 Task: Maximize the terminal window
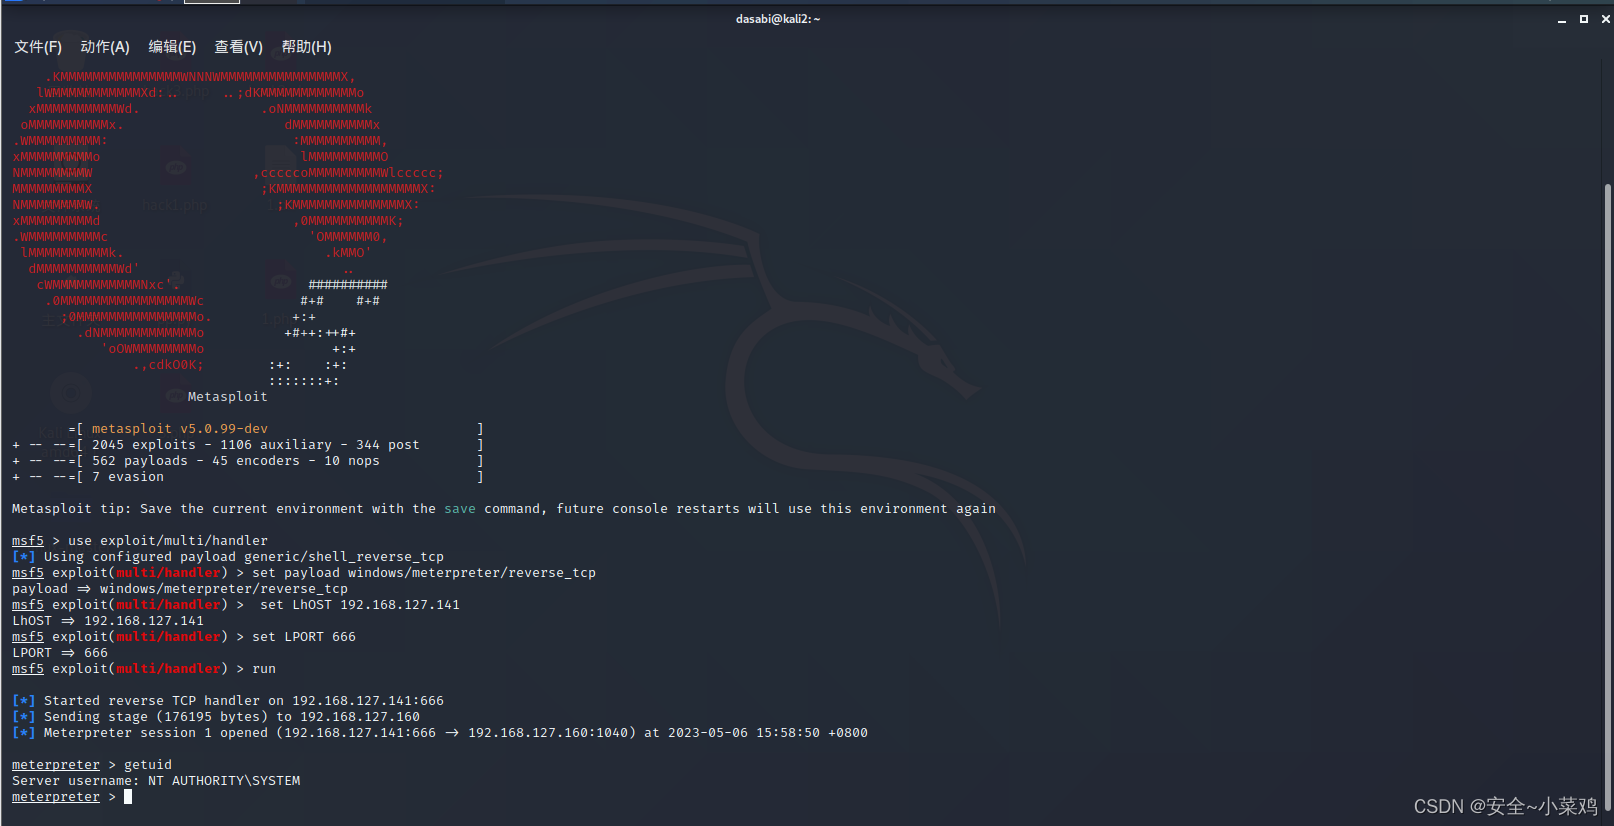click(x=1584, y=19)
